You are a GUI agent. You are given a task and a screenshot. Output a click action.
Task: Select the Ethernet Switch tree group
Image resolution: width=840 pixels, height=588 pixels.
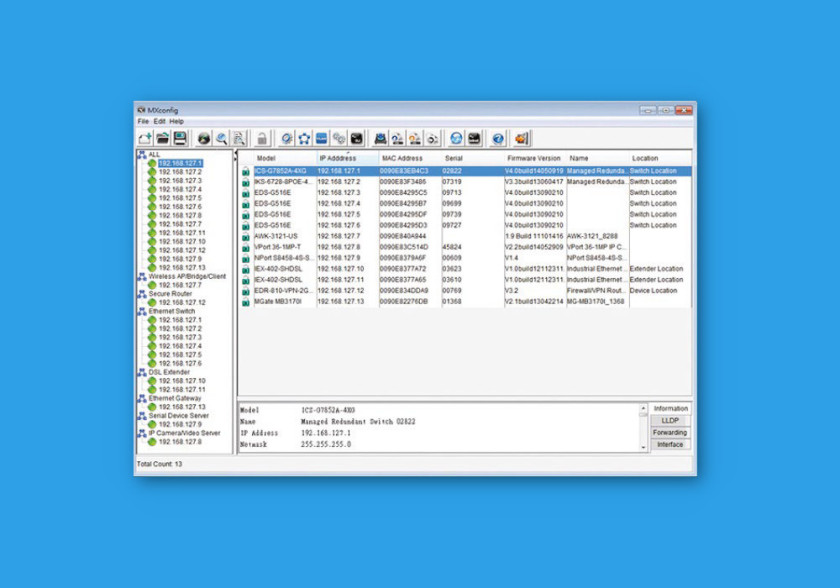(172, 311)
